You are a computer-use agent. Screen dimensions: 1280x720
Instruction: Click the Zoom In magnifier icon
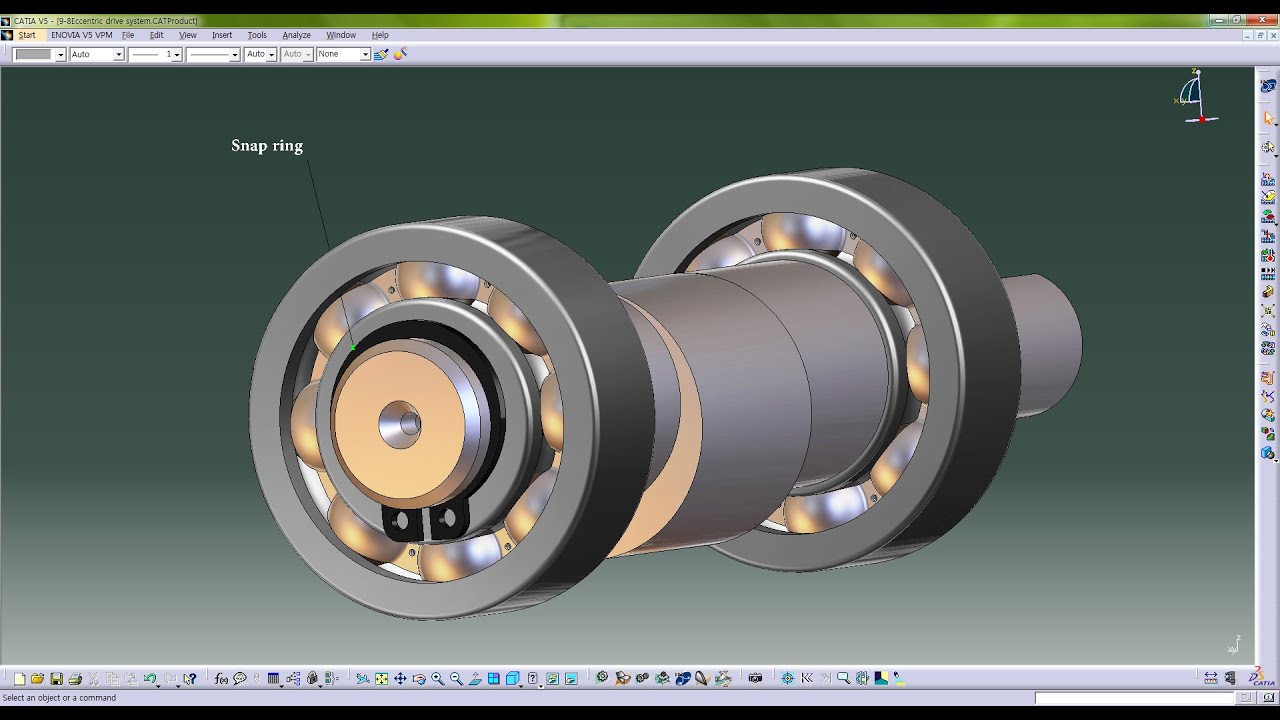(438, 679)
